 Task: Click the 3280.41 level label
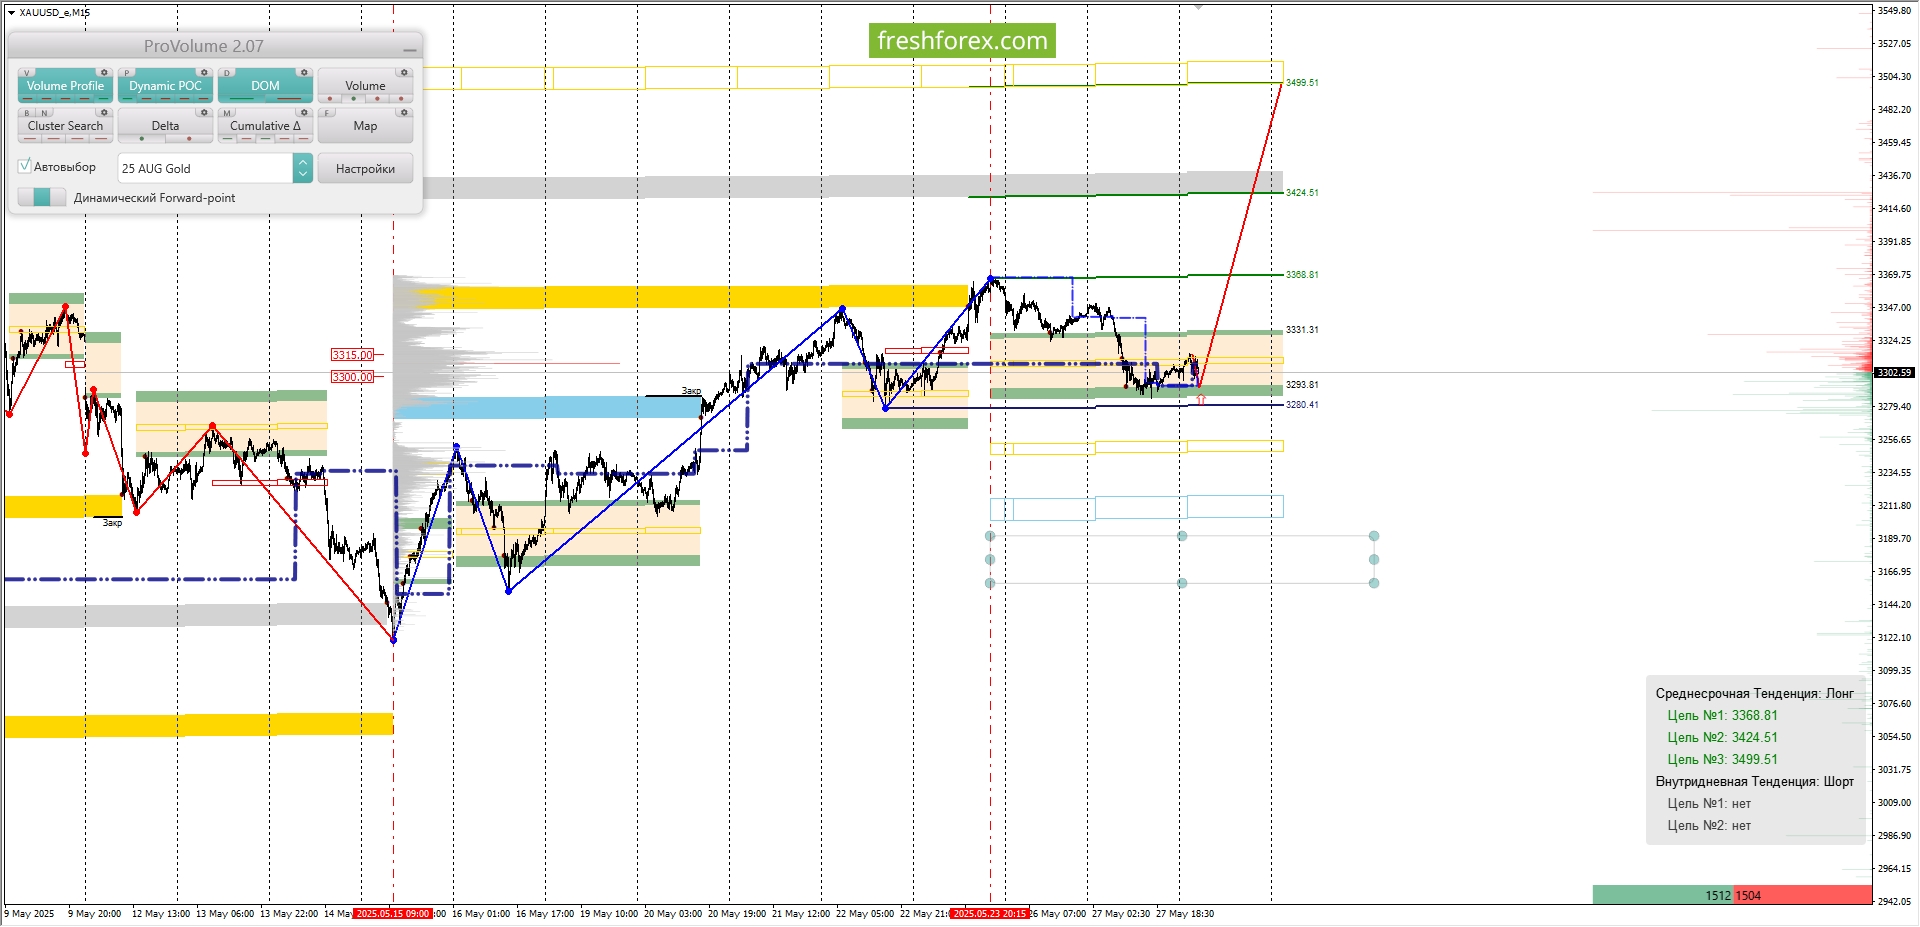coord(1302,405)
